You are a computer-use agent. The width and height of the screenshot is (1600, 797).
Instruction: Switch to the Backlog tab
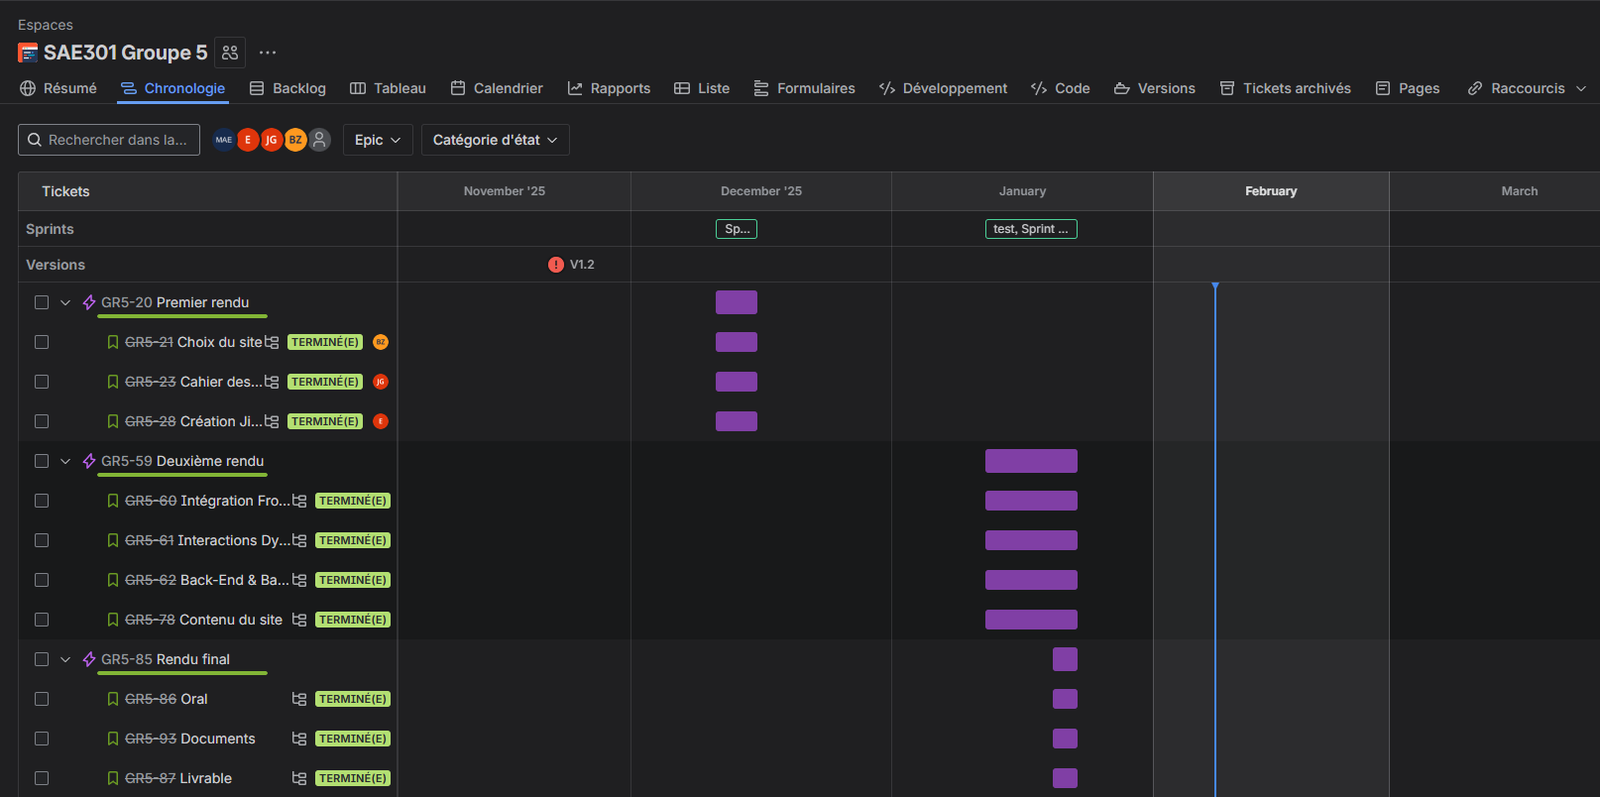pos(288,88)
